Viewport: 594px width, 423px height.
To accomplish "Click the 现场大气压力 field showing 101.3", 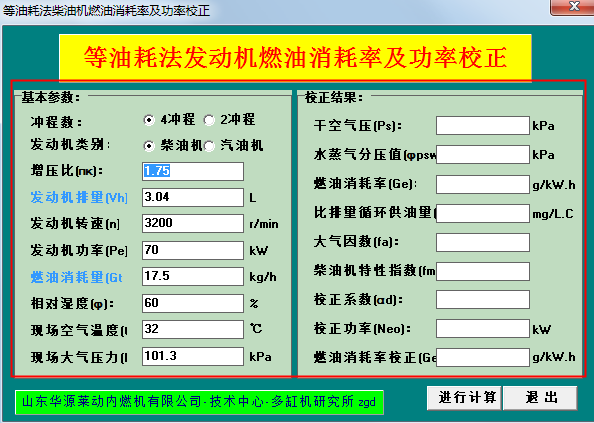I will tap(193, 356).
